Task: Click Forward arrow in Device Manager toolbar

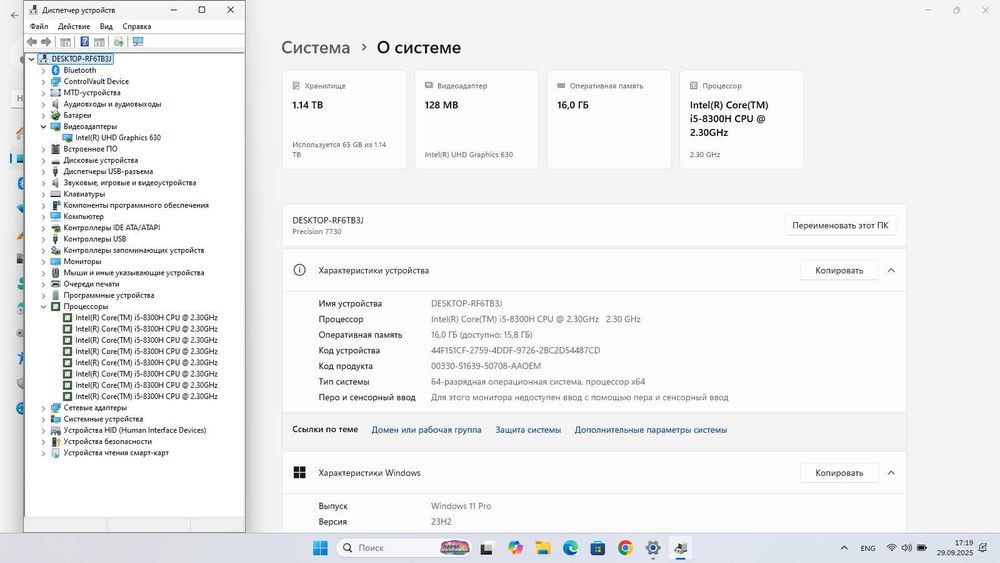Action: 46,41
